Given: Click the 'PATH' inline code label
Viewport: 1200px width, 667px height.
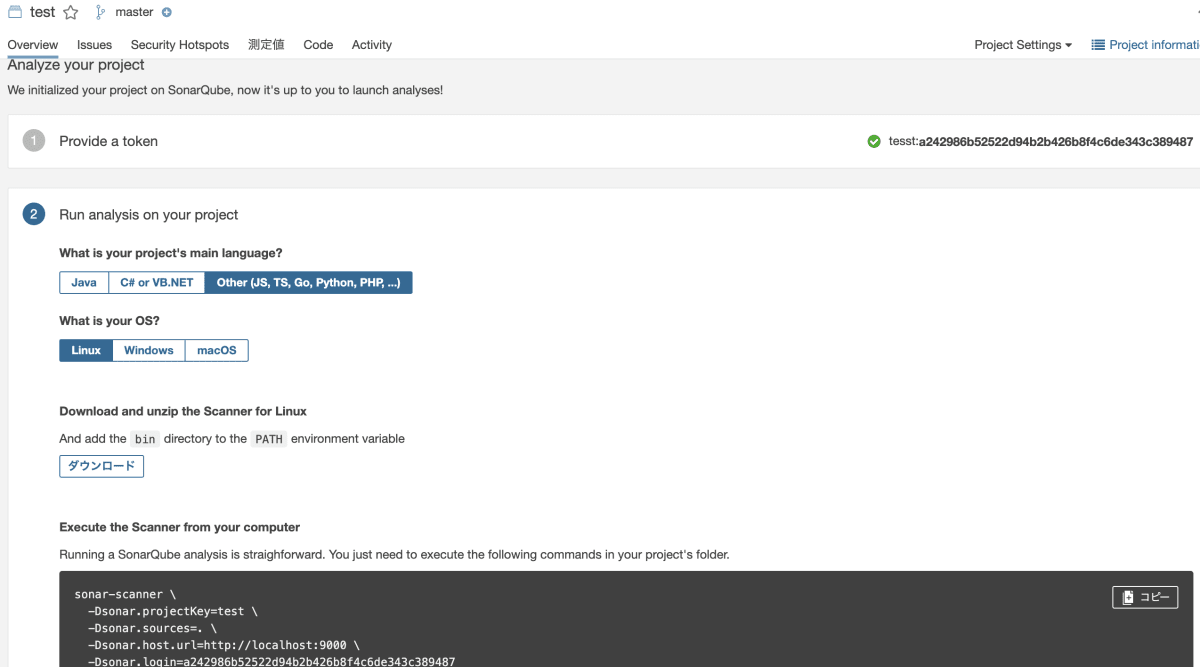Looking at the screenshot, I should [x=269, y=439].
